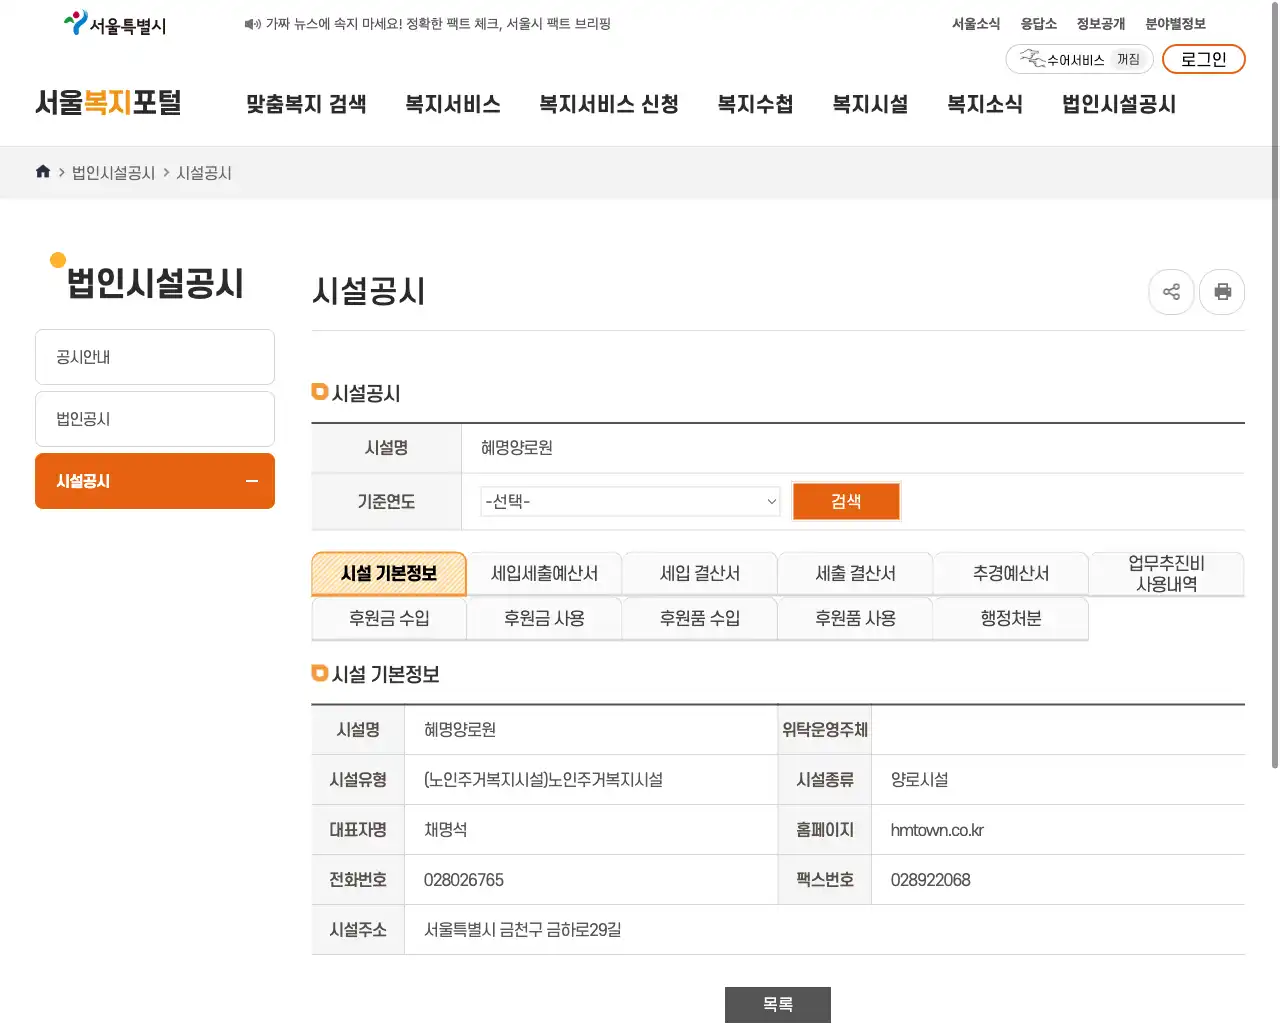
Task: Click the Seoul city logo
Action: (115, 24)
